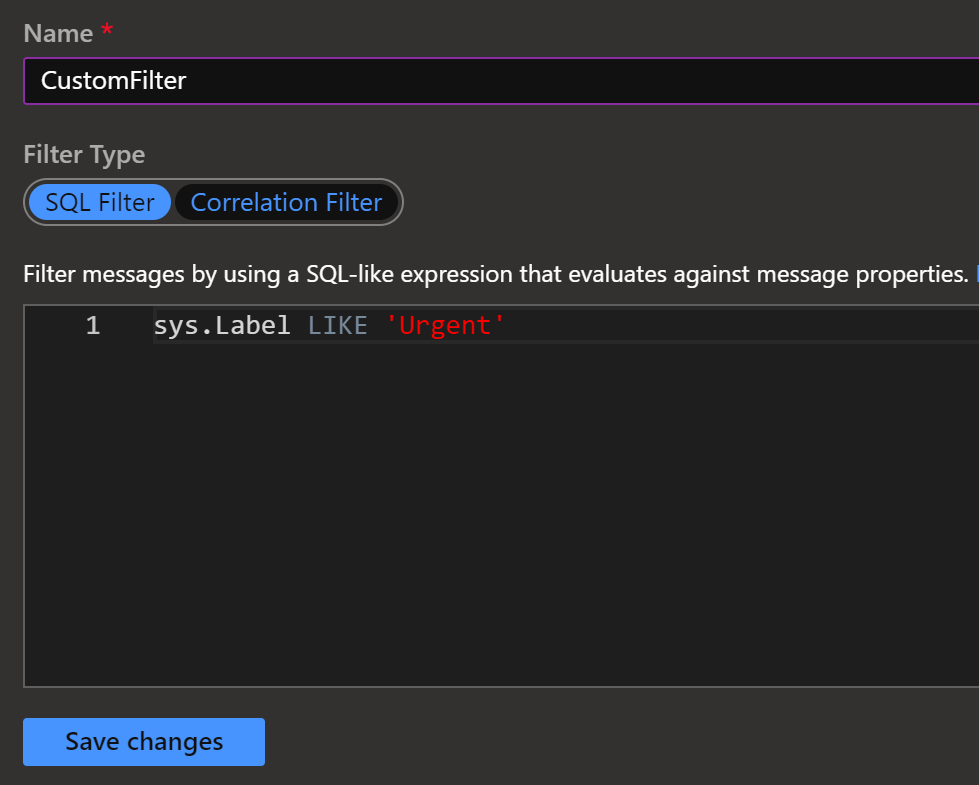Click the Filter Type label
Screen dimensions: 979x785
pyautogui.click(x=84, y=154)
